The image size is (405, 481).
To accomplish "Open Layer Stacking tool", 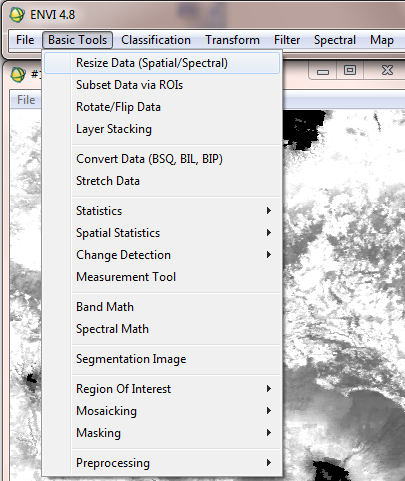I will point(162,129).
